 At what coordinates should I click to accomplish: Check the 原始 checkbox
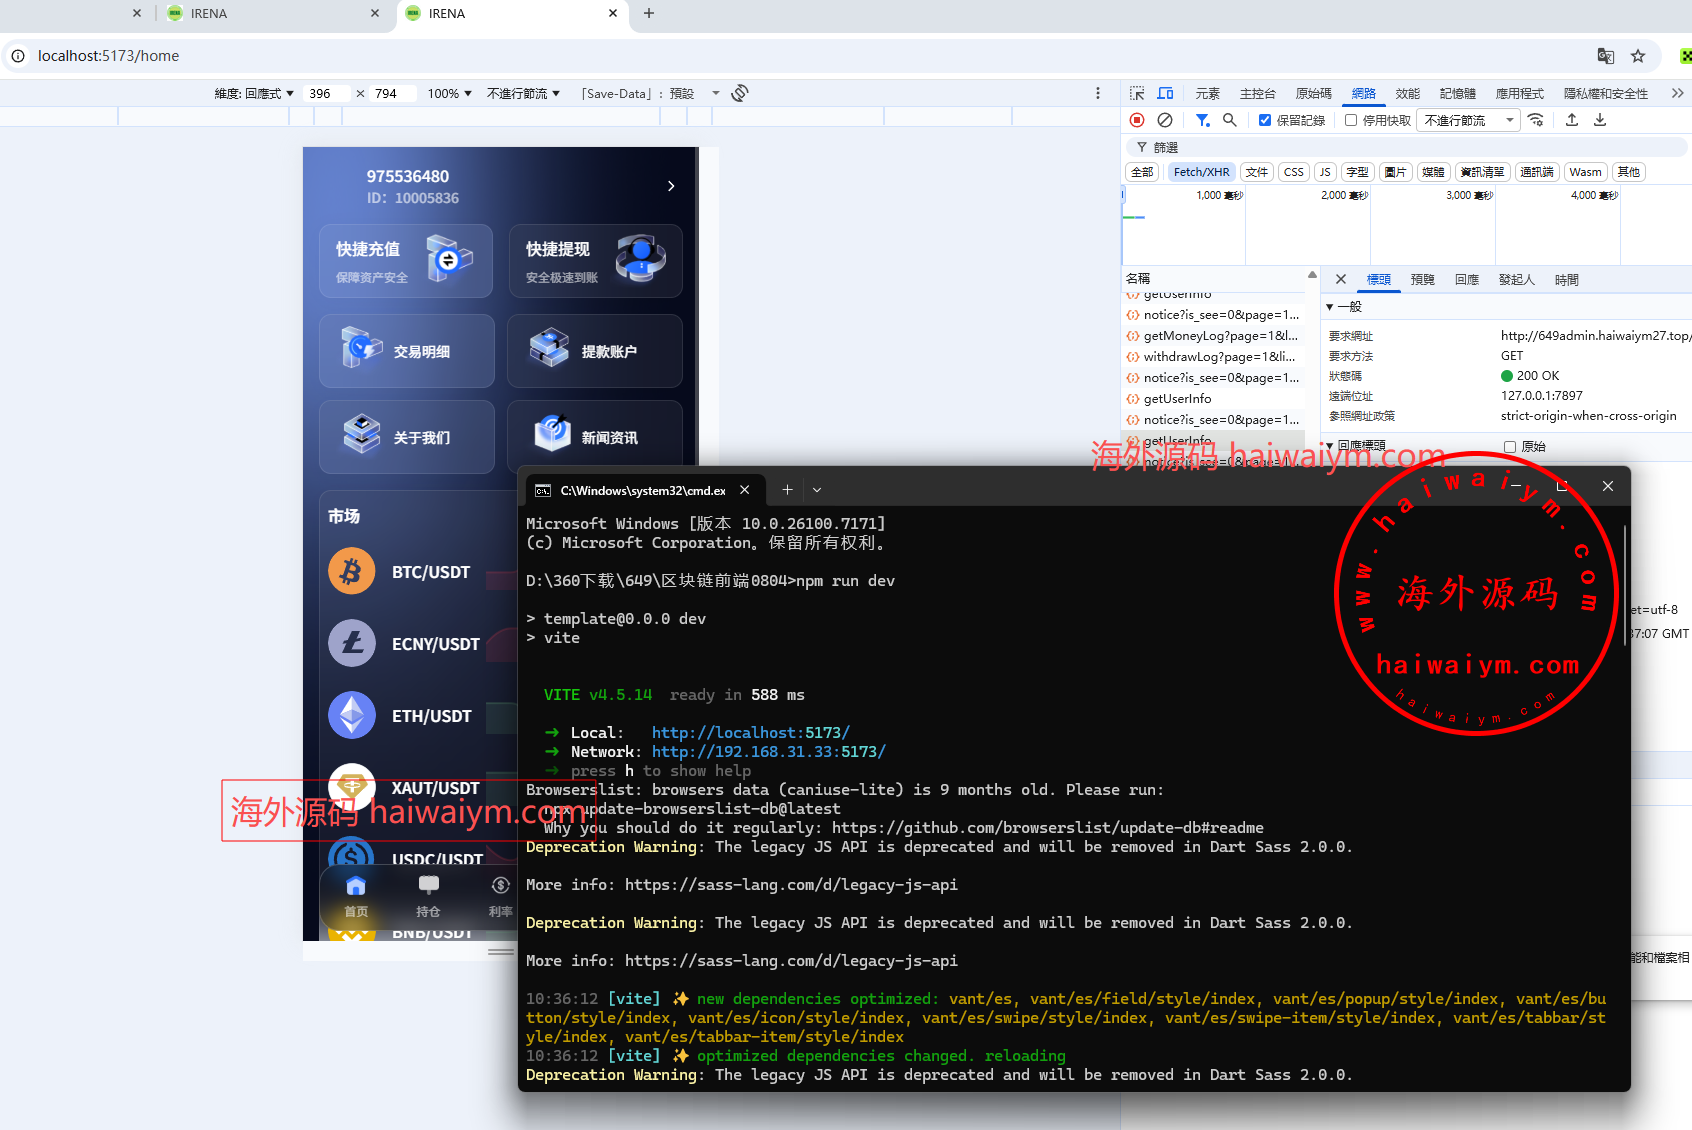click(x=1510, y=447)
